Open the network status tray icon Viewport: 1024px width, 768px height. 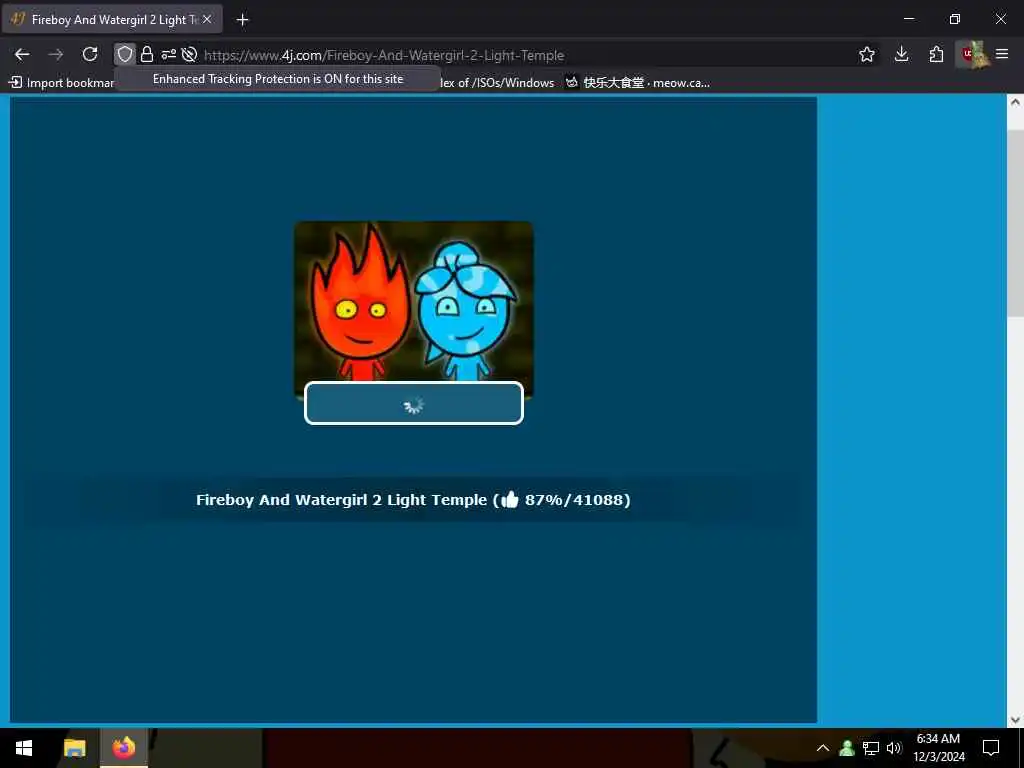(871, 748)
